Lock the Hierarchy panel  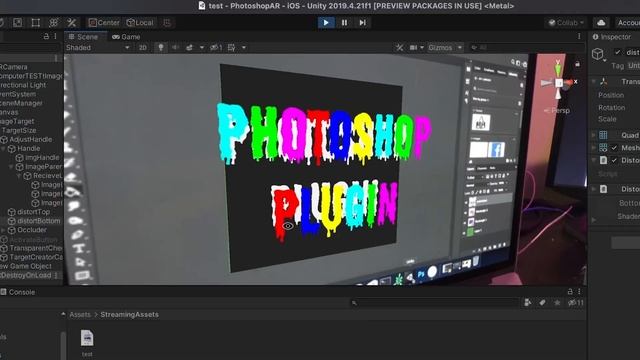point(46,36)
